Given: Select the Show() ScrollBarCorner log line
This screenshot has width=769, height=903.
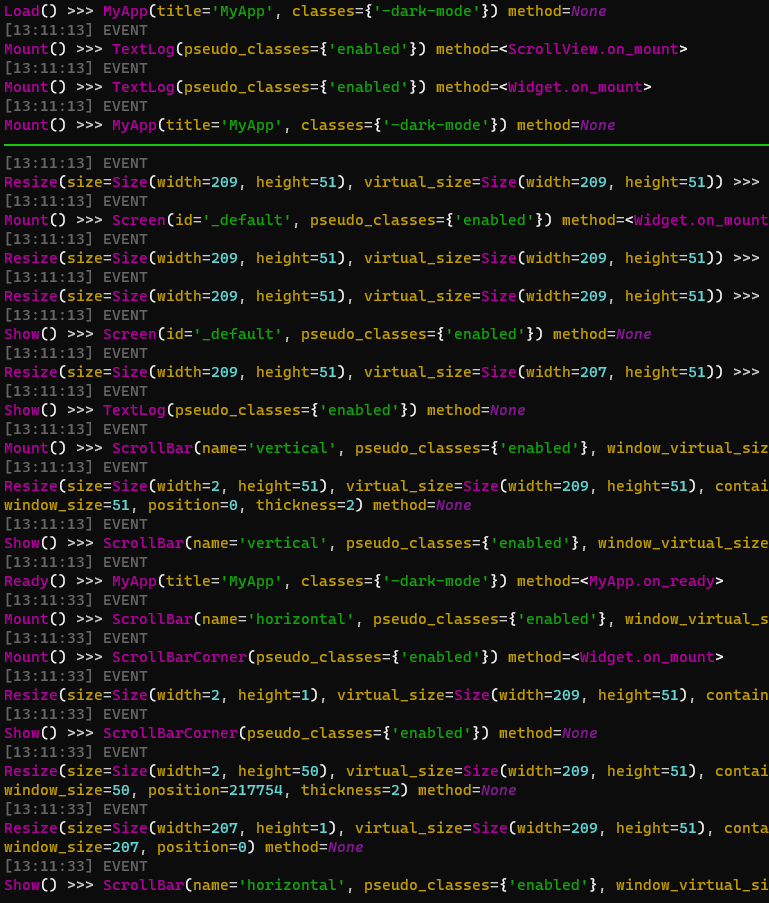Looking at the screenshot, I should pos(301,733).
